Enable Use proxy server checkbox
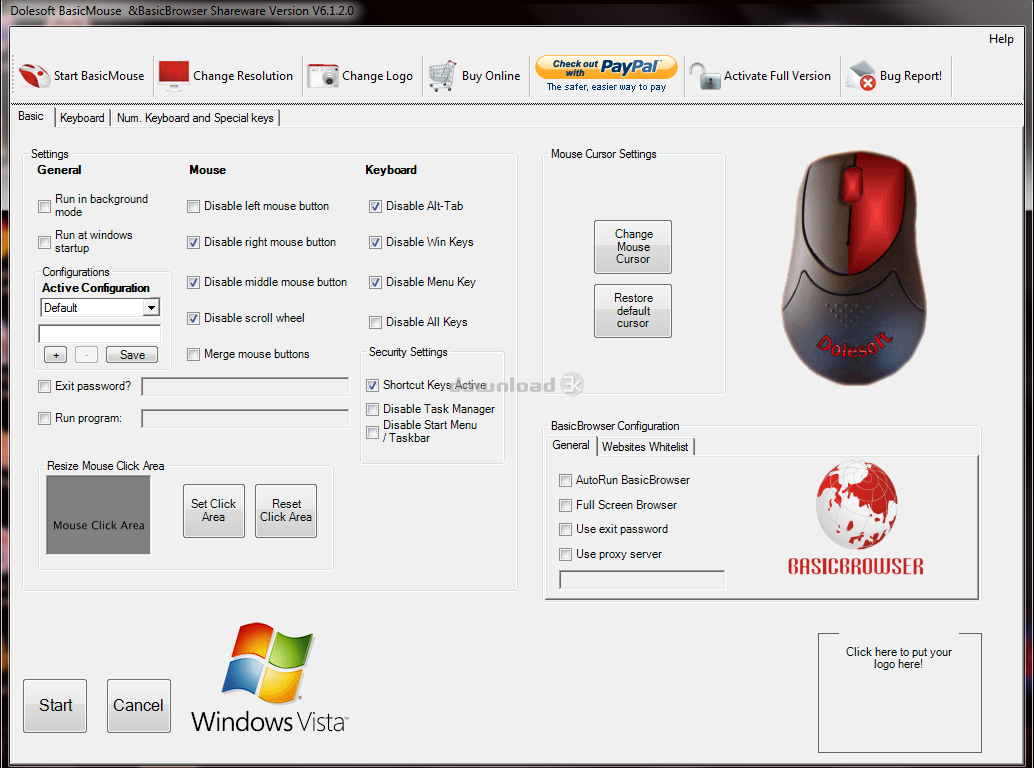1034x768 pixels. click(565, 554)
